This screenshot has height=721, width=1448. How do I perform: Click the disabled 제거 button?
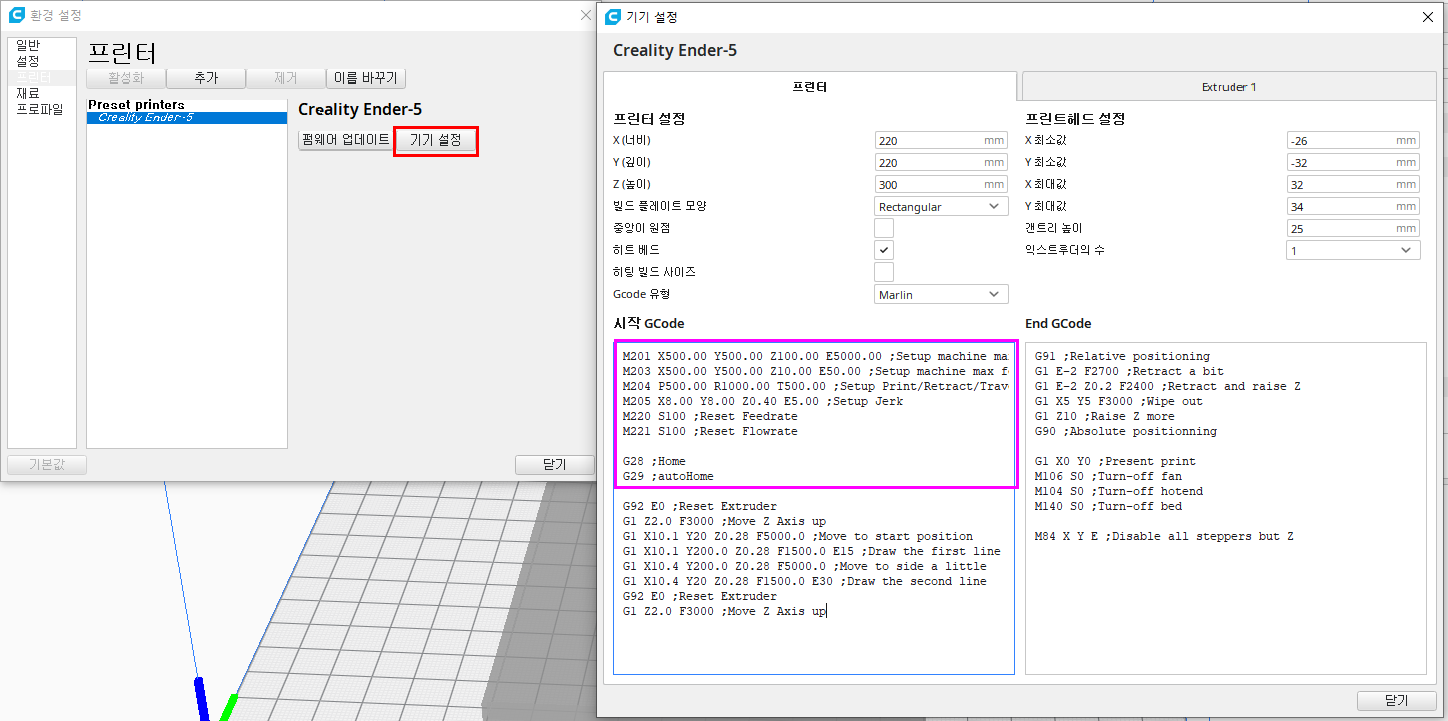286,78
